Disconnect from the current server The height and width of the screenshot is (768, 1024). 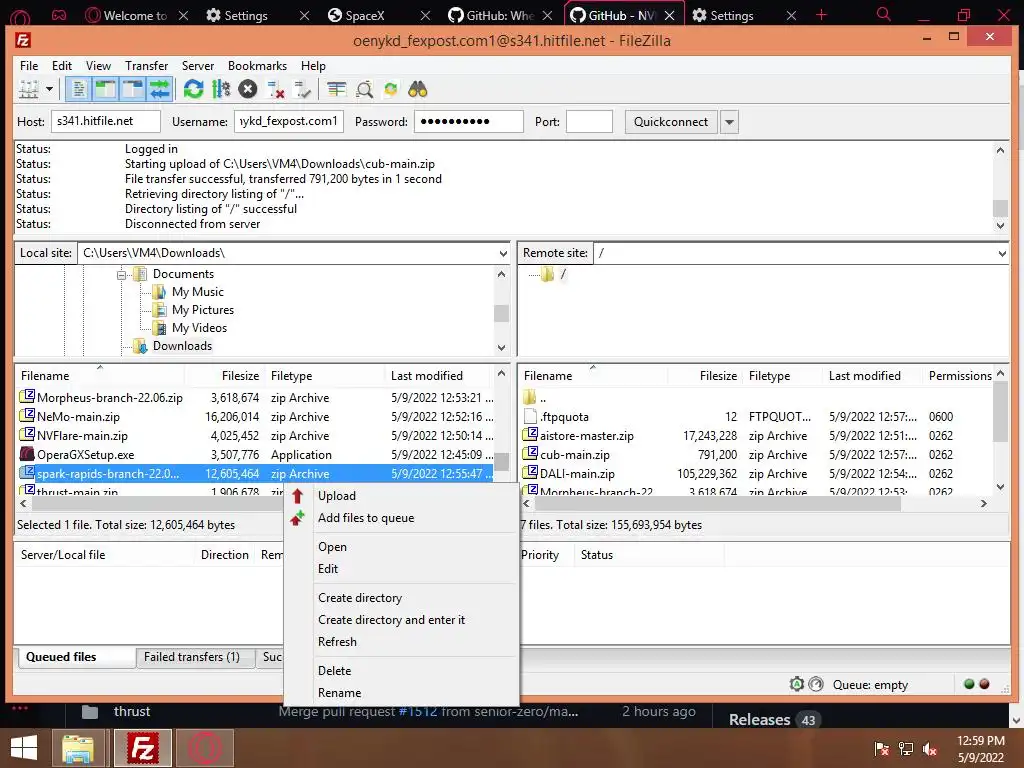pos(276,89)
